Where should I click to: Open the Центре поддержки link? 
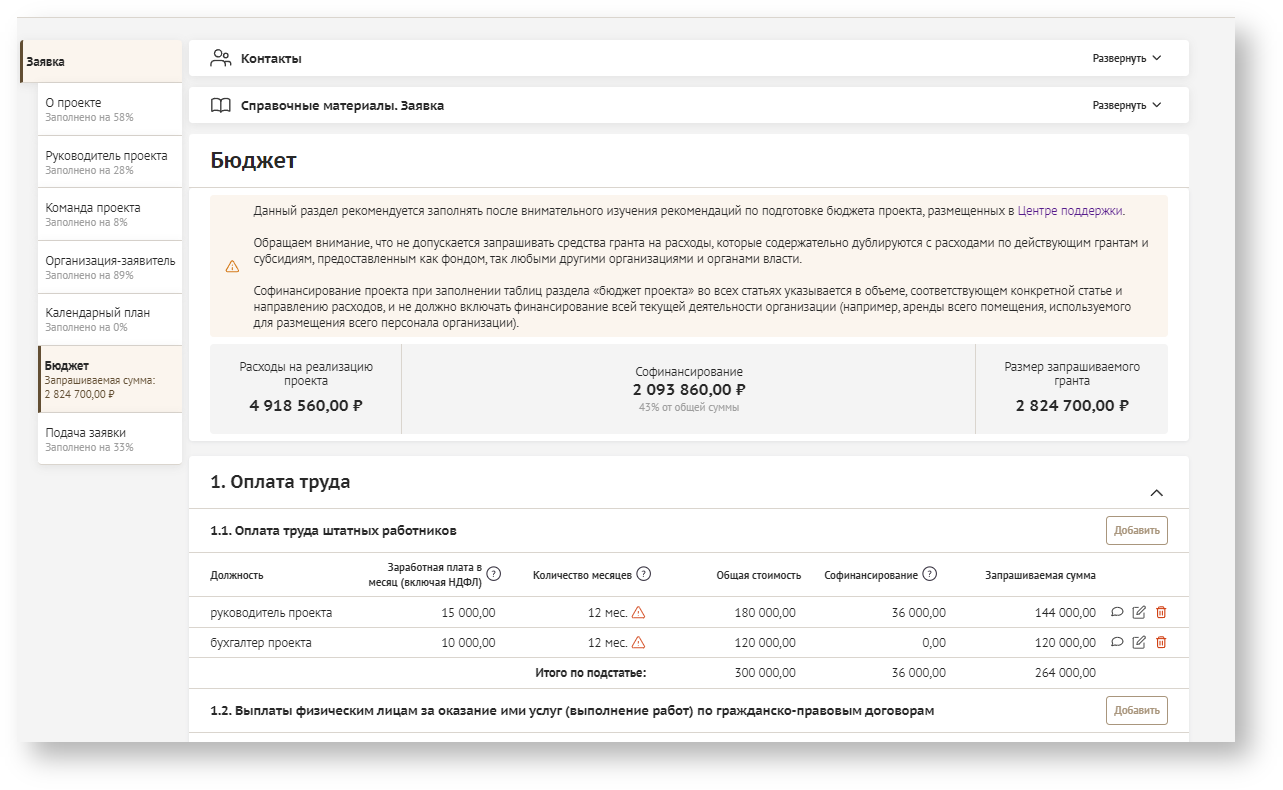(1070, 211)
